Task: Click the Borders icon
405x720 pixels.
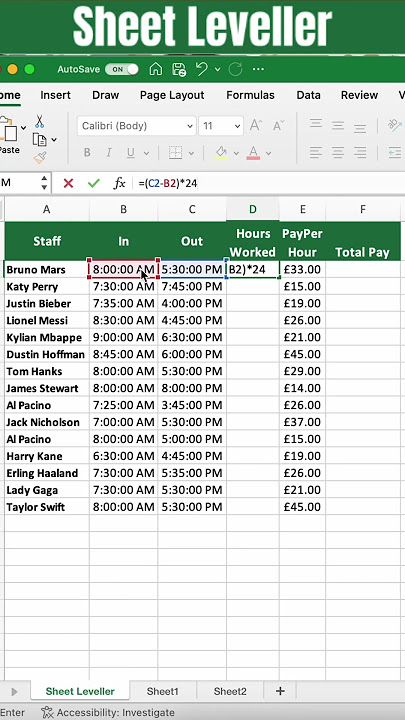Action: [x=175, y=153]
